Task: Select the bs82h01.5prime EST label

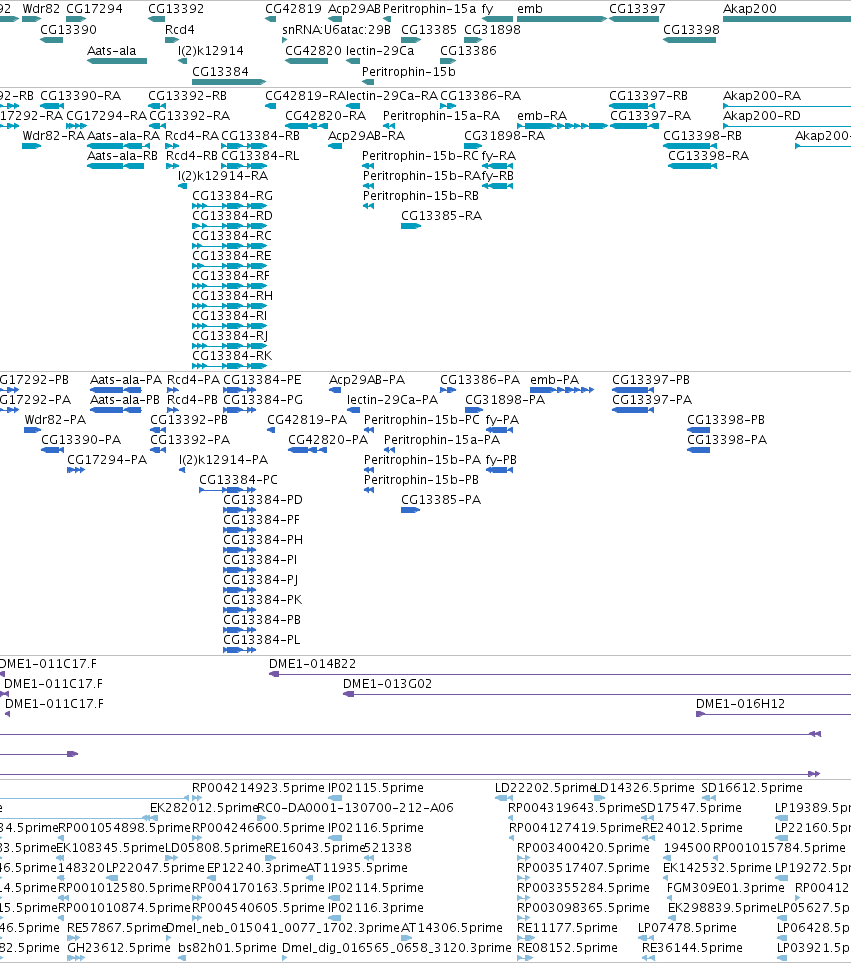Action: (x=227, y=948)
